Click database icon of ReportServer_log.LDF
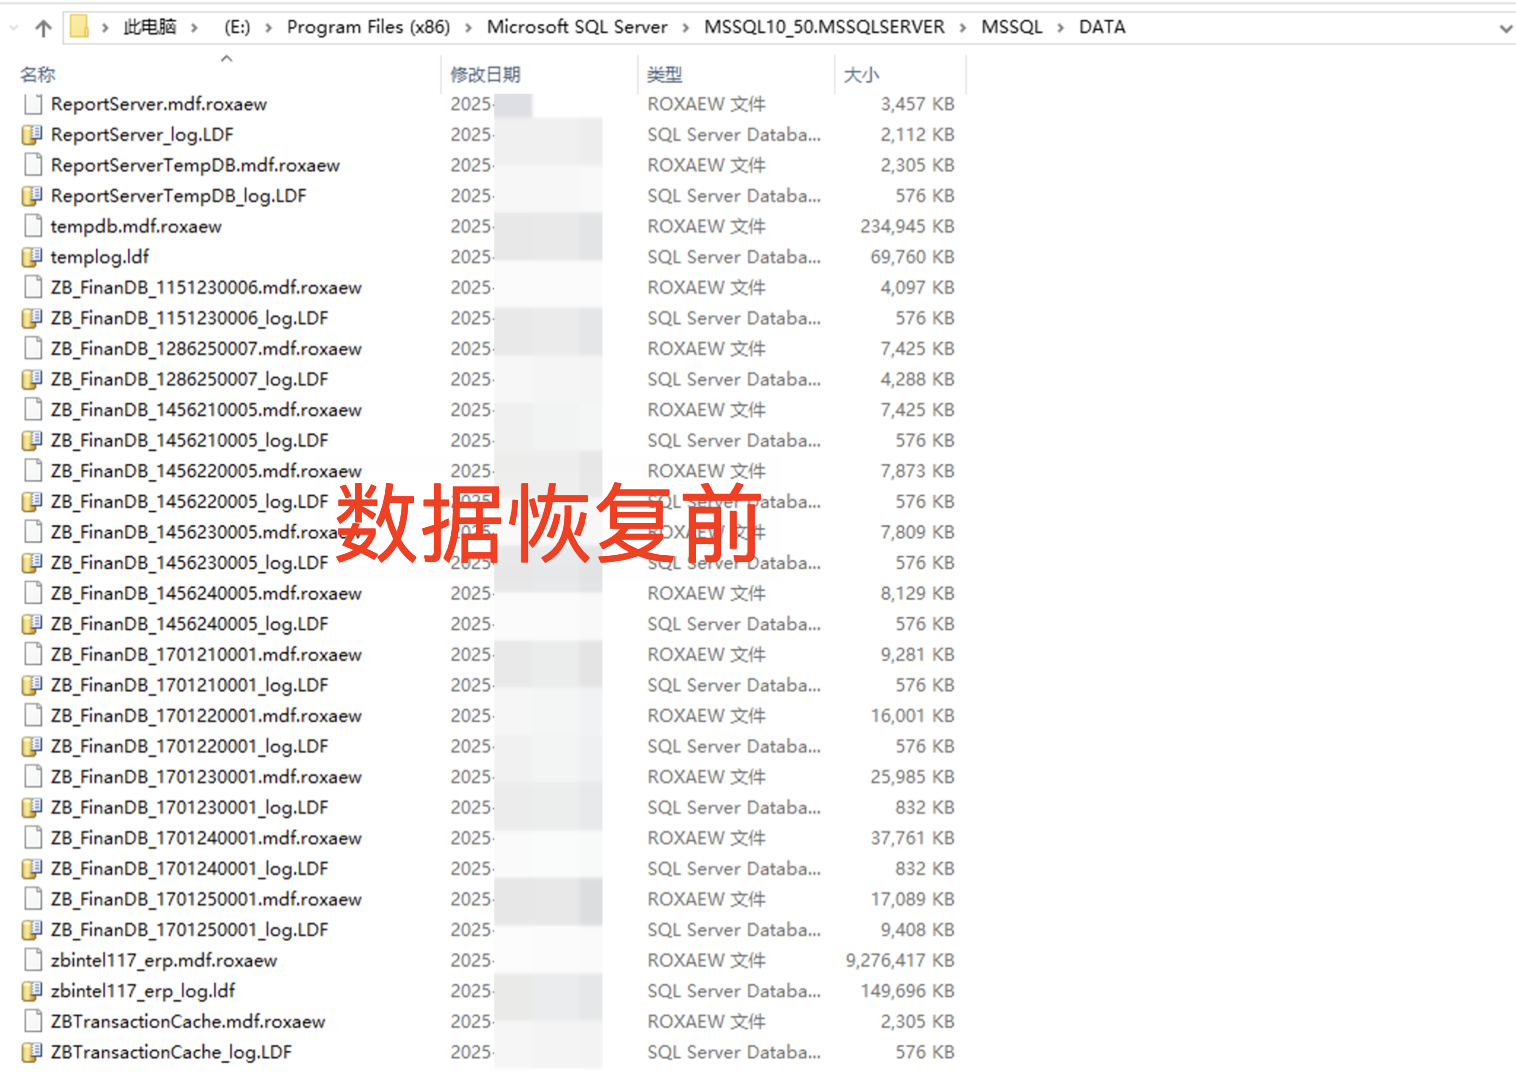Screen dimensions: 1516x1076 point(32,134)
